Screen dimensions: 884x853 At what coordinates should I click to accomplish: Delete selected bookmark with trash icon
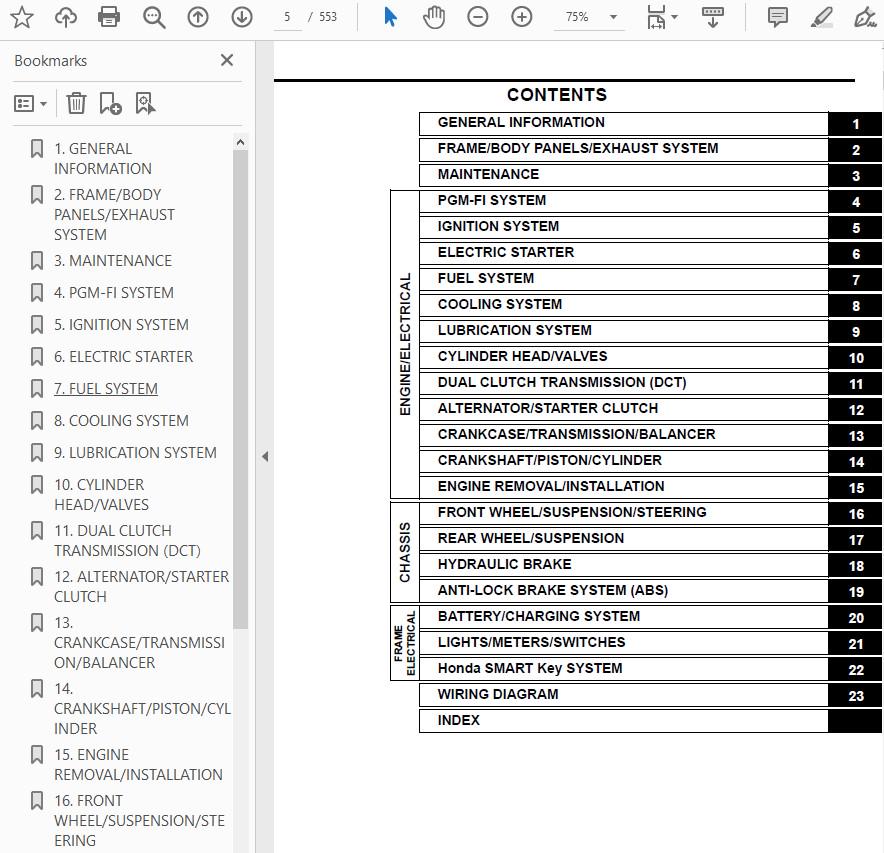click(x=76, y=104)
